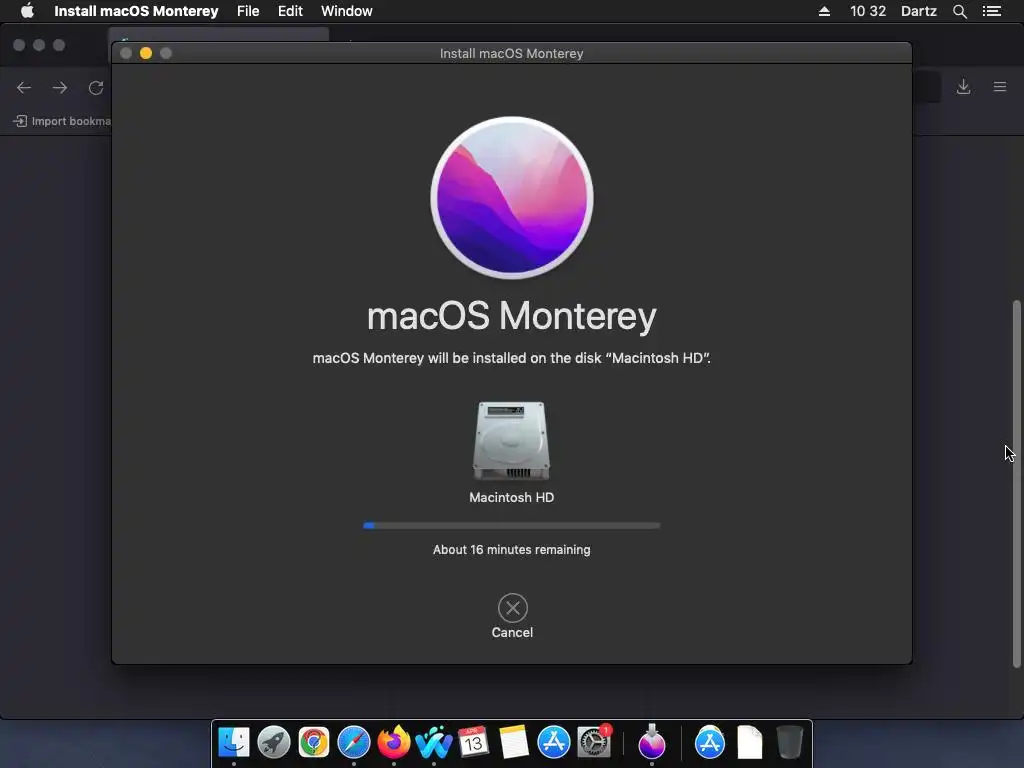The height and width of the screenshot is (768, 1024).
Task: Click the installer window title text
Action: 511,54
